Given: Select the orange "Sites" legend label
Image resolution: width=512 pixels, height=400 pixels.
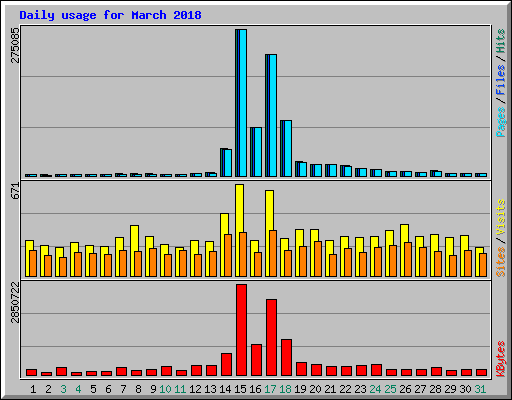Looking at the screenshot, I should coord(500,262).
